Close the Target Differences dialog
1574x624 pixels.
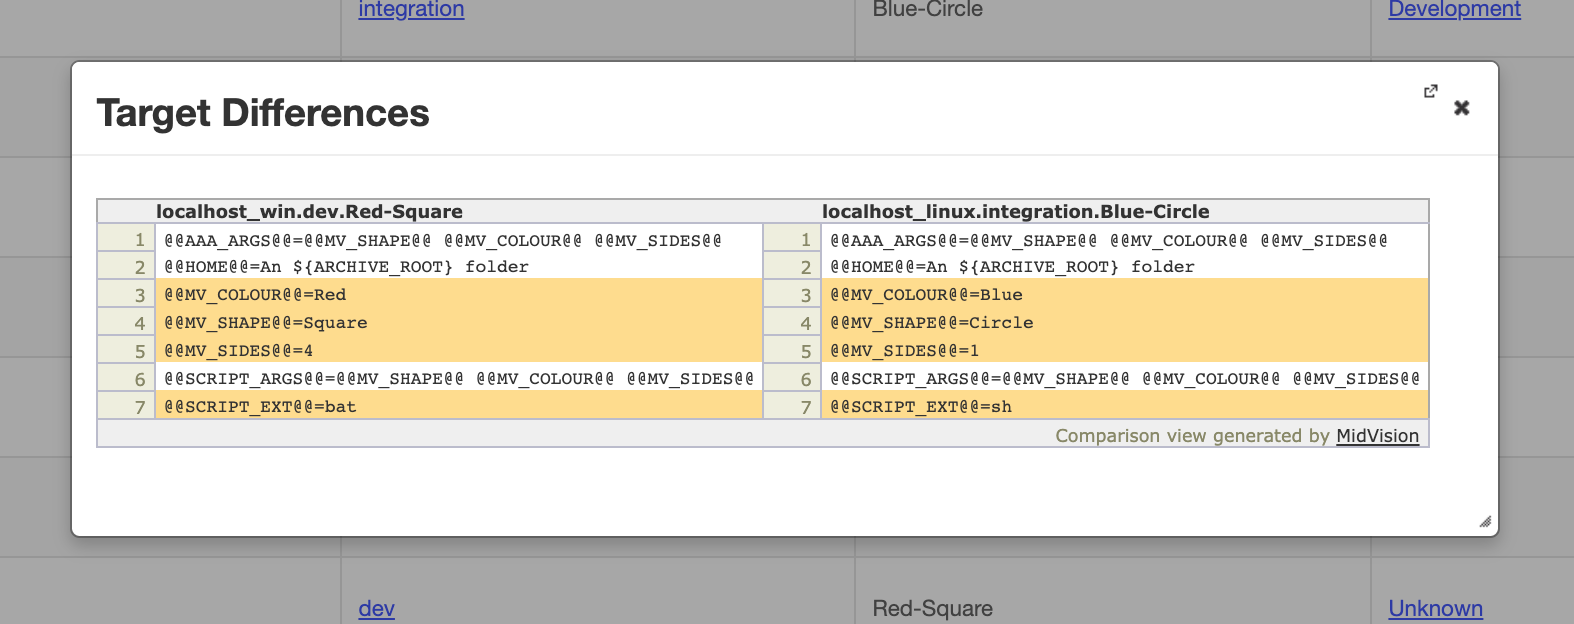tap(1461, 108)
